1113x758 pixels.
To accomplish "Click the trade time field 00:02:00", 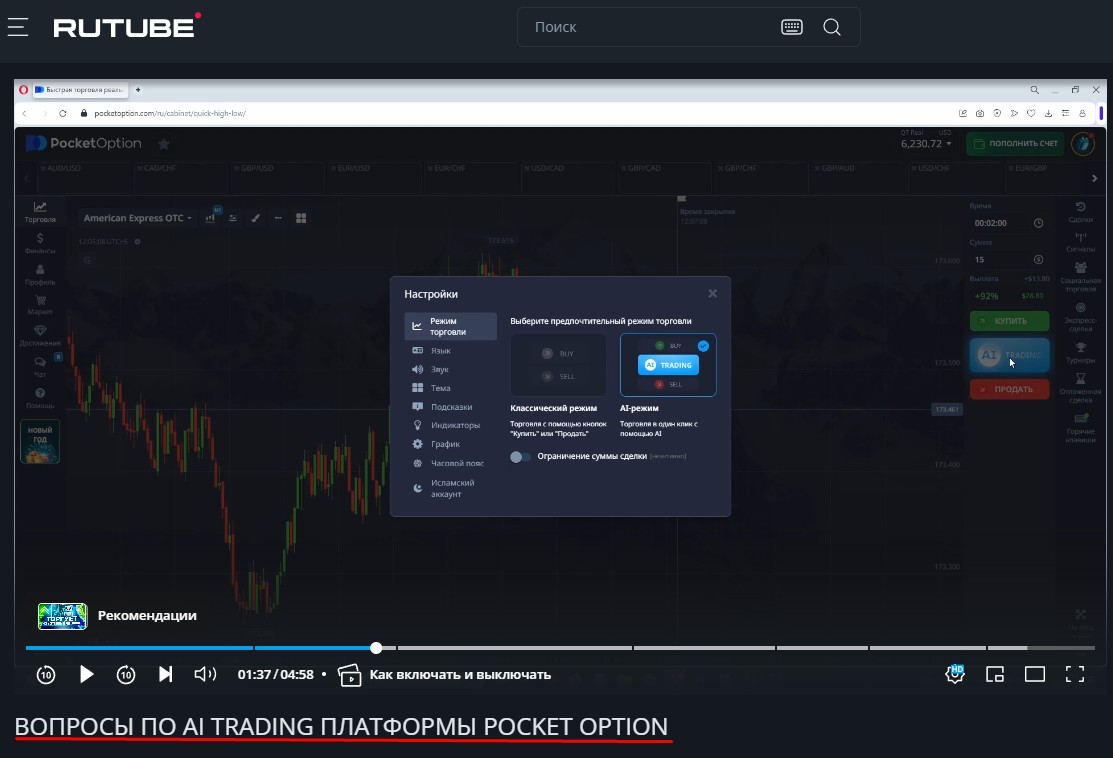I will 1009,223.
